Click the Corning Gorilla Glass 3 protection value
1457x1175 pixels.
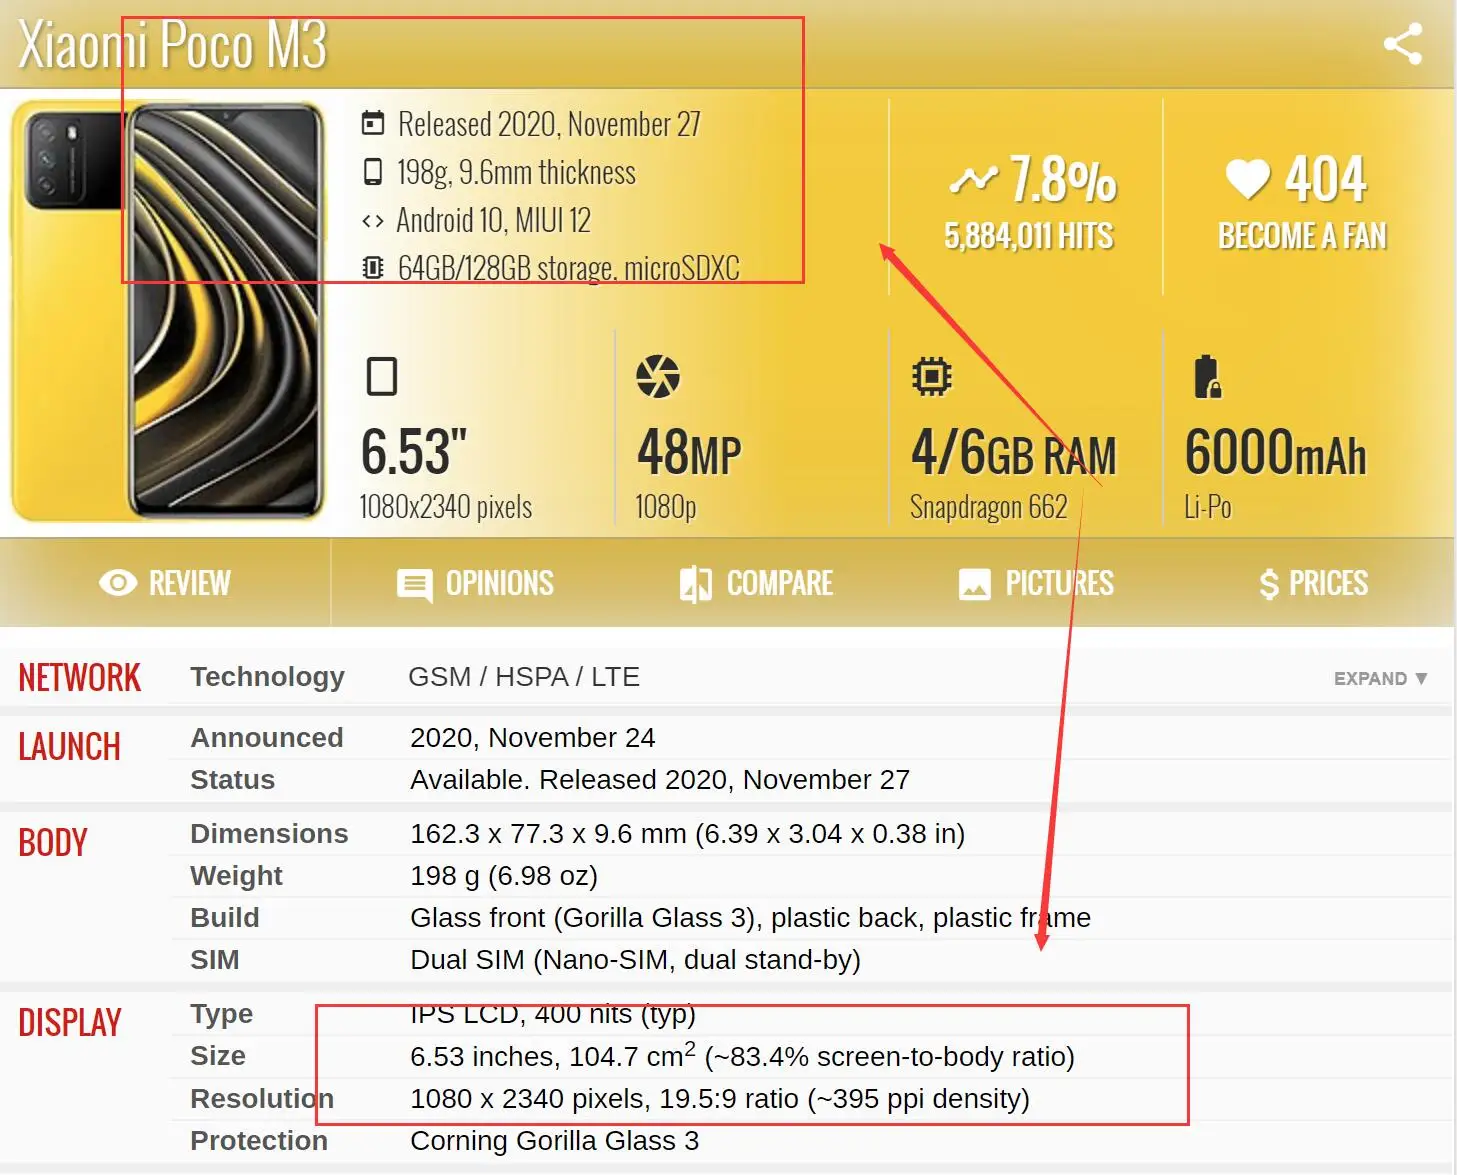(554, 1141)
